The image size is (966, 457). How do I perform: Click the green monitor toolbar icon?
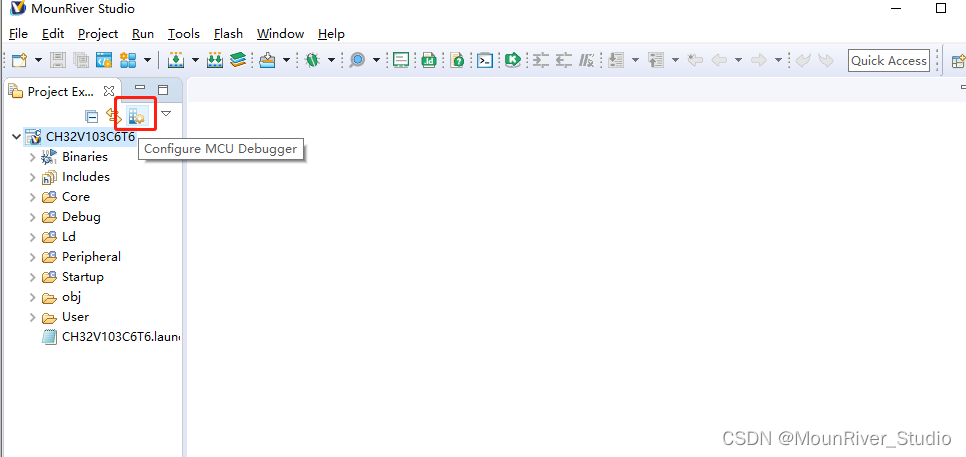pyautogui.click(x=402, y=60)
